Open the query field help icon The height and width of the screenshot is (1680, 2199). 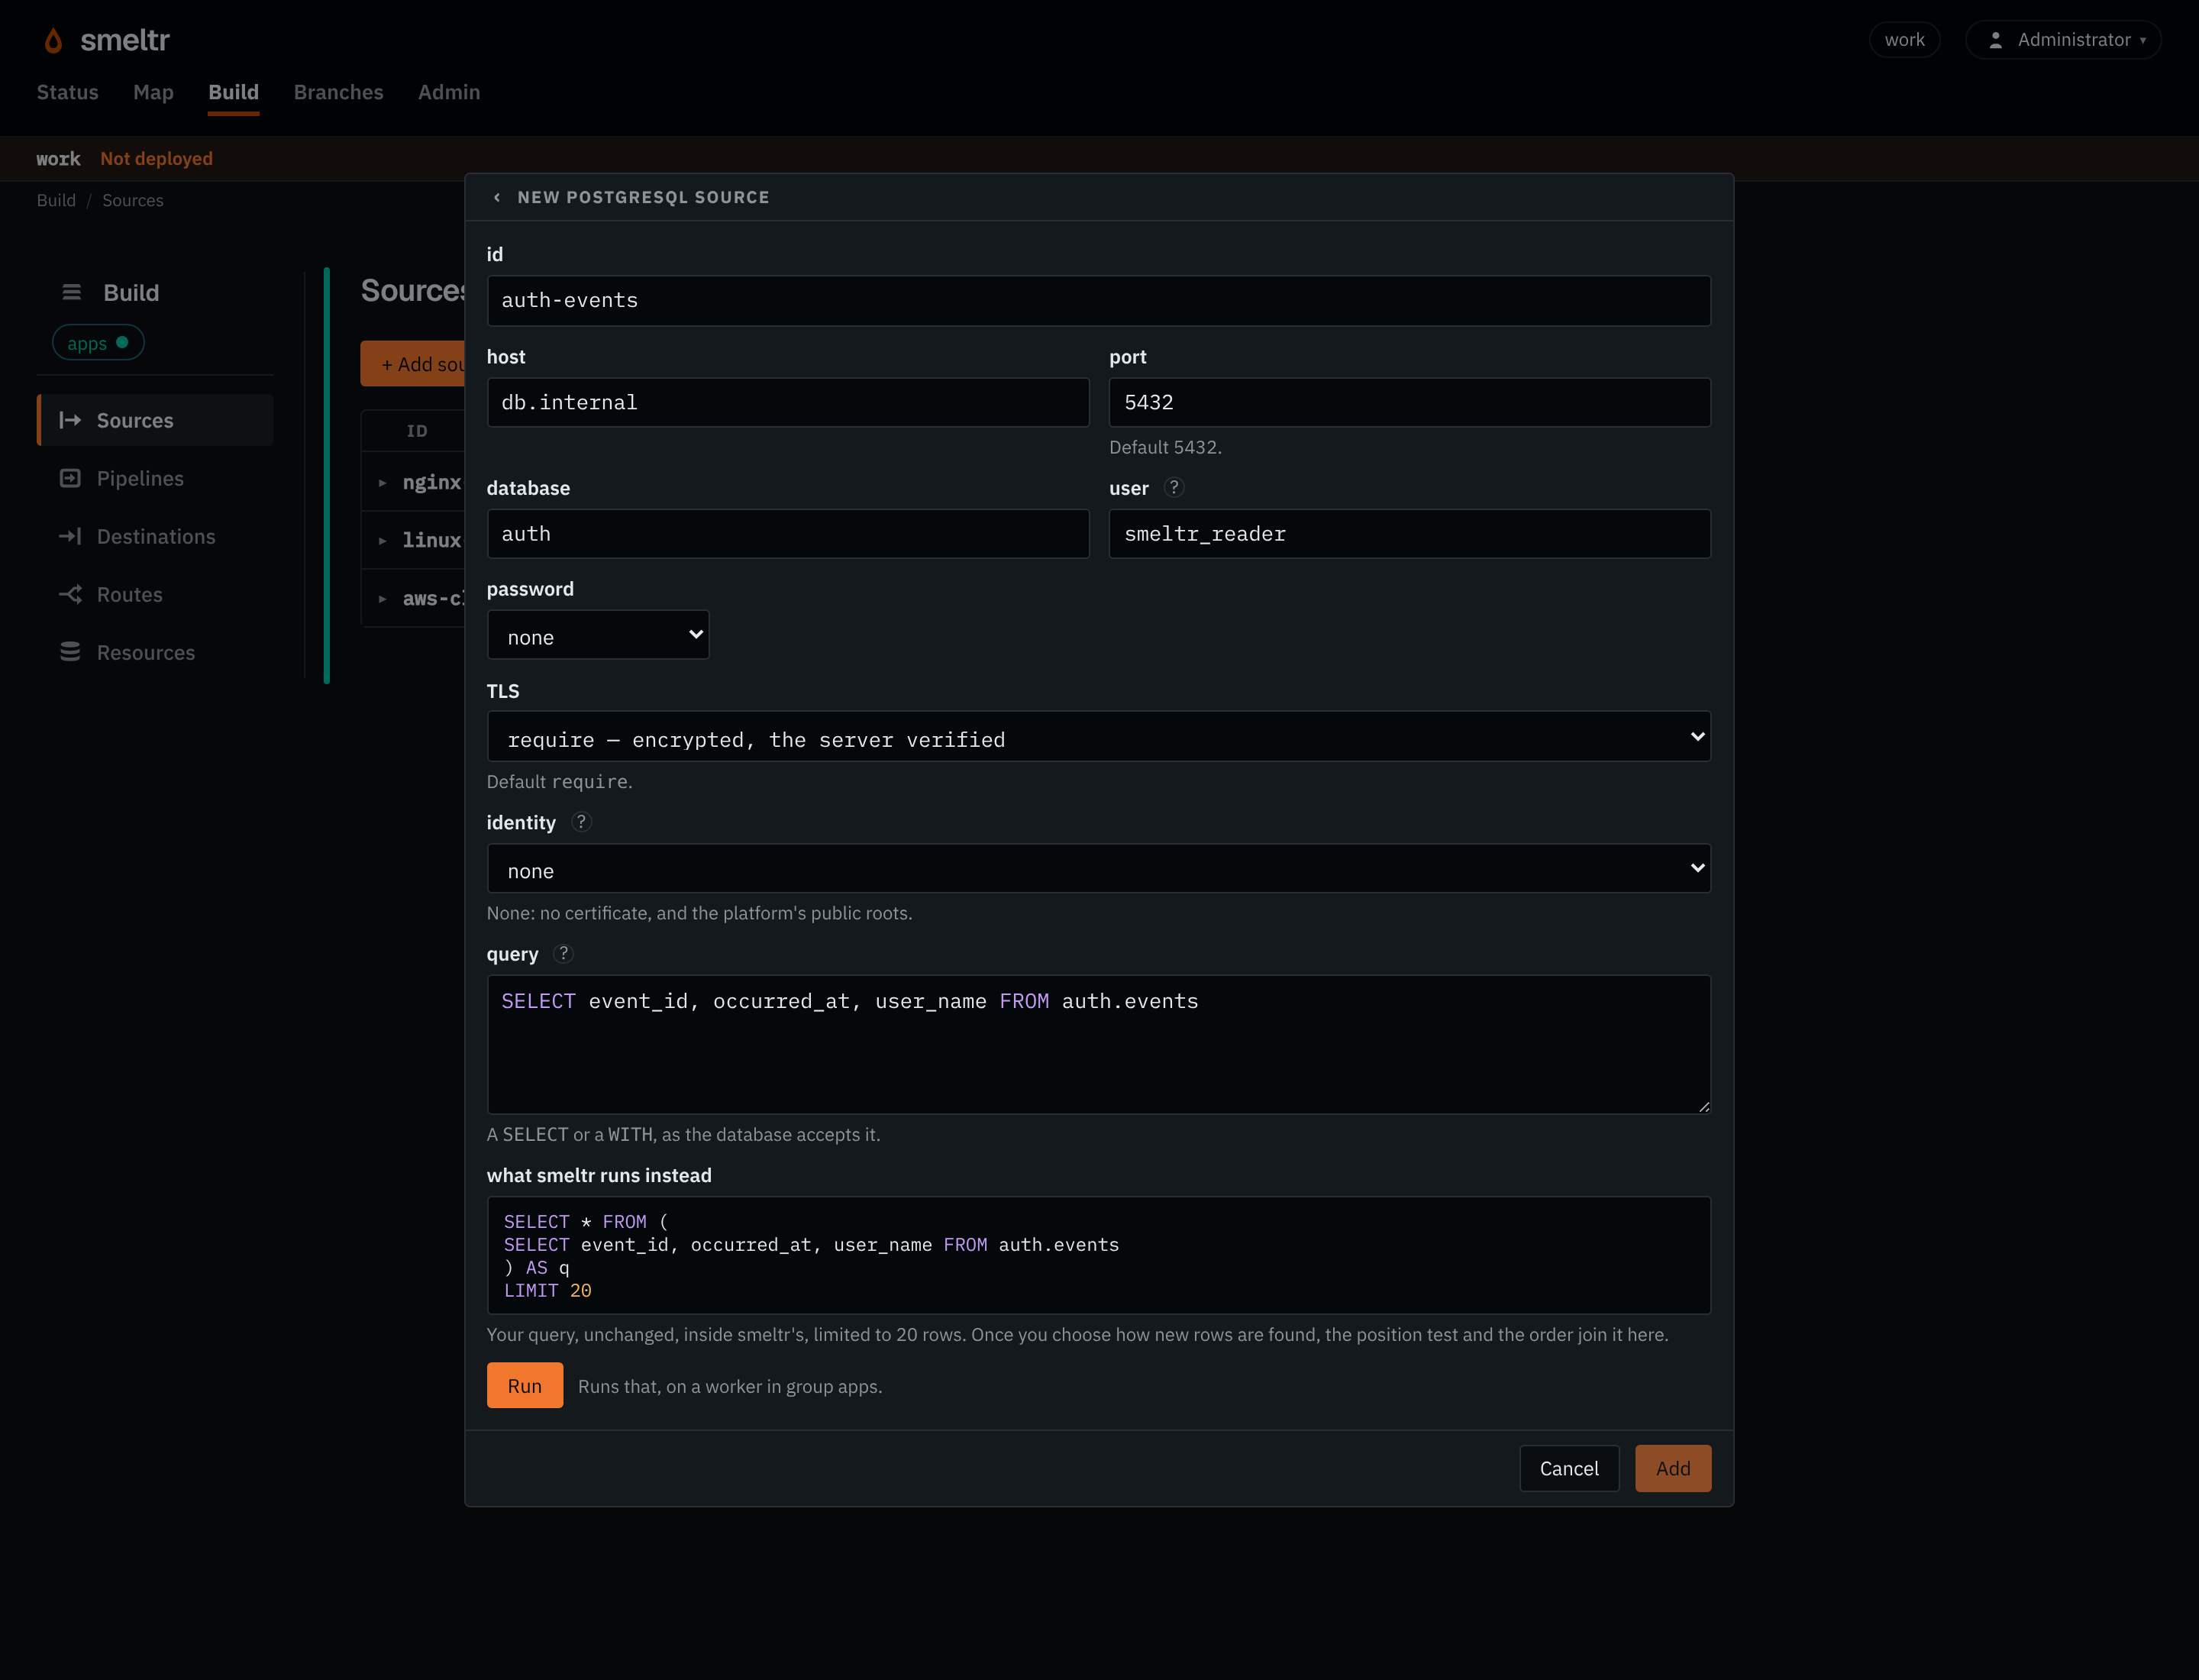click(563, 953)
